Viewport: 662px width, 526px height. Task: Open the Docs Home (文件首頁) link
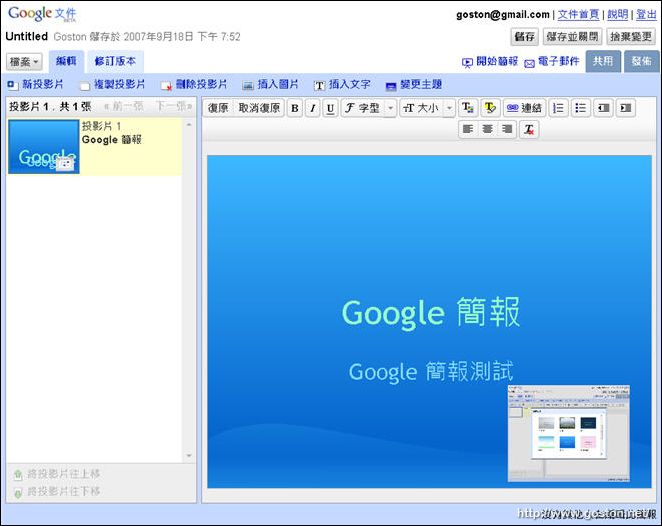point(578,14)
